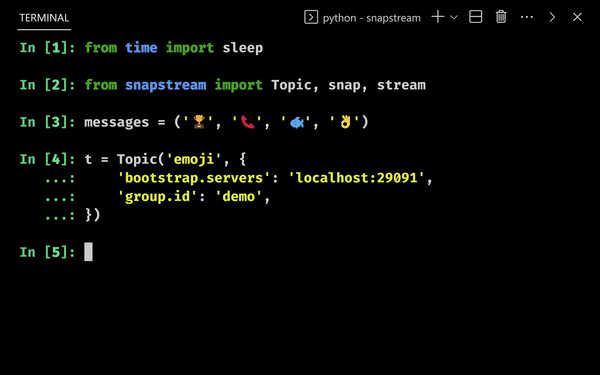Click the trophy emoji in messages tuple
600x375 pixels.
[x=199, y=122]
